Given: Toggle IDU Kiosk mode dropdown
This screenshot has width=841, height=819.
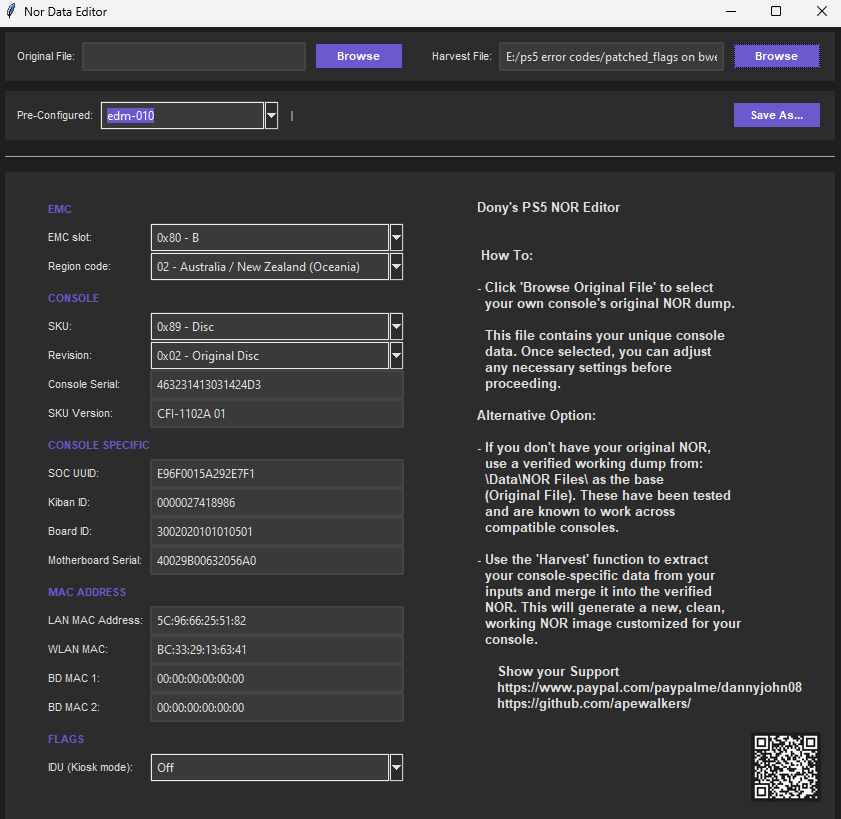Looking at the screenshot, I should (396, 768).
